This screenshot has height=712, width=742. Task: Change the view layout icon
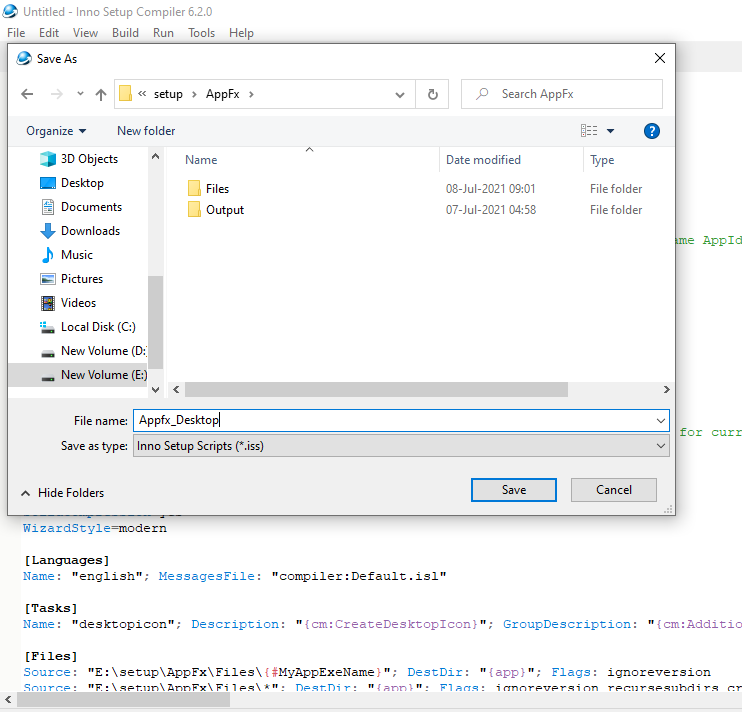click(589, 131)
